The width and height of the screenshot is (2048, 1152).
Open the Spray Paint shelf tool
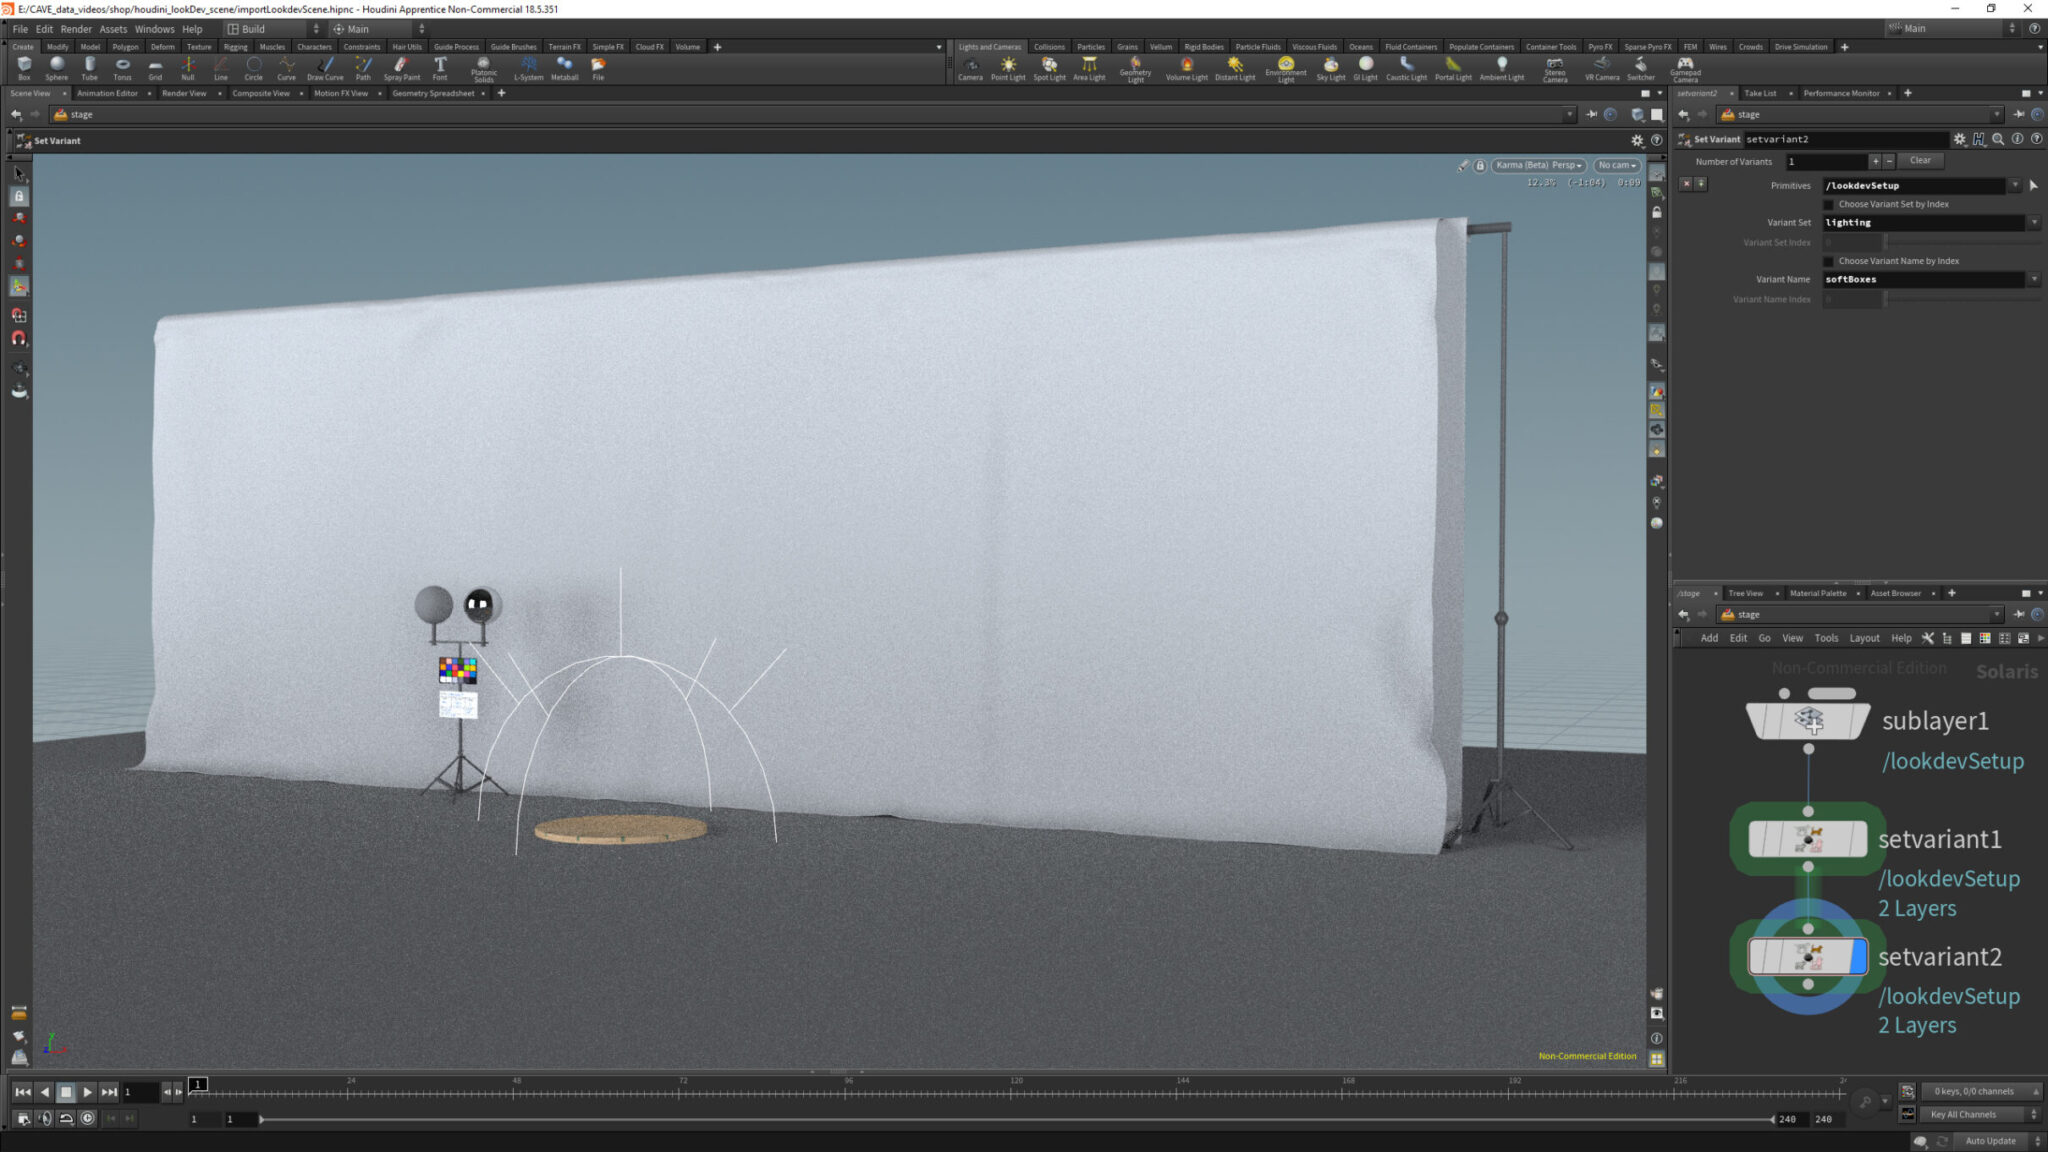click(401, 68)
